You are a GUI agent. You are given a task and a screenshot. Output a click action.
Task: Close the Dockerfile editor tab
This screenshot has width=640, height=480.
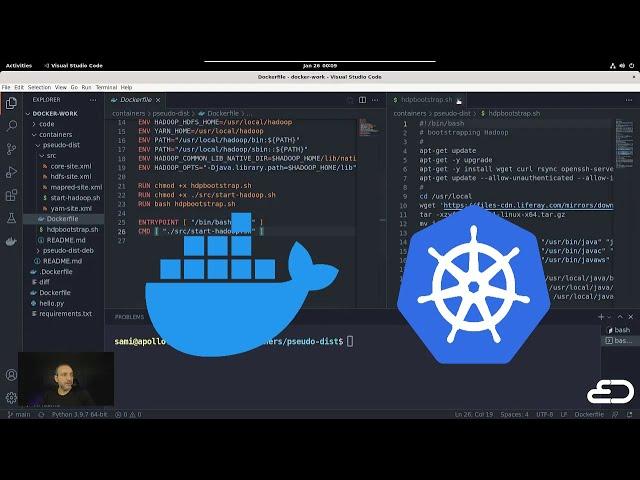[158, 100]
